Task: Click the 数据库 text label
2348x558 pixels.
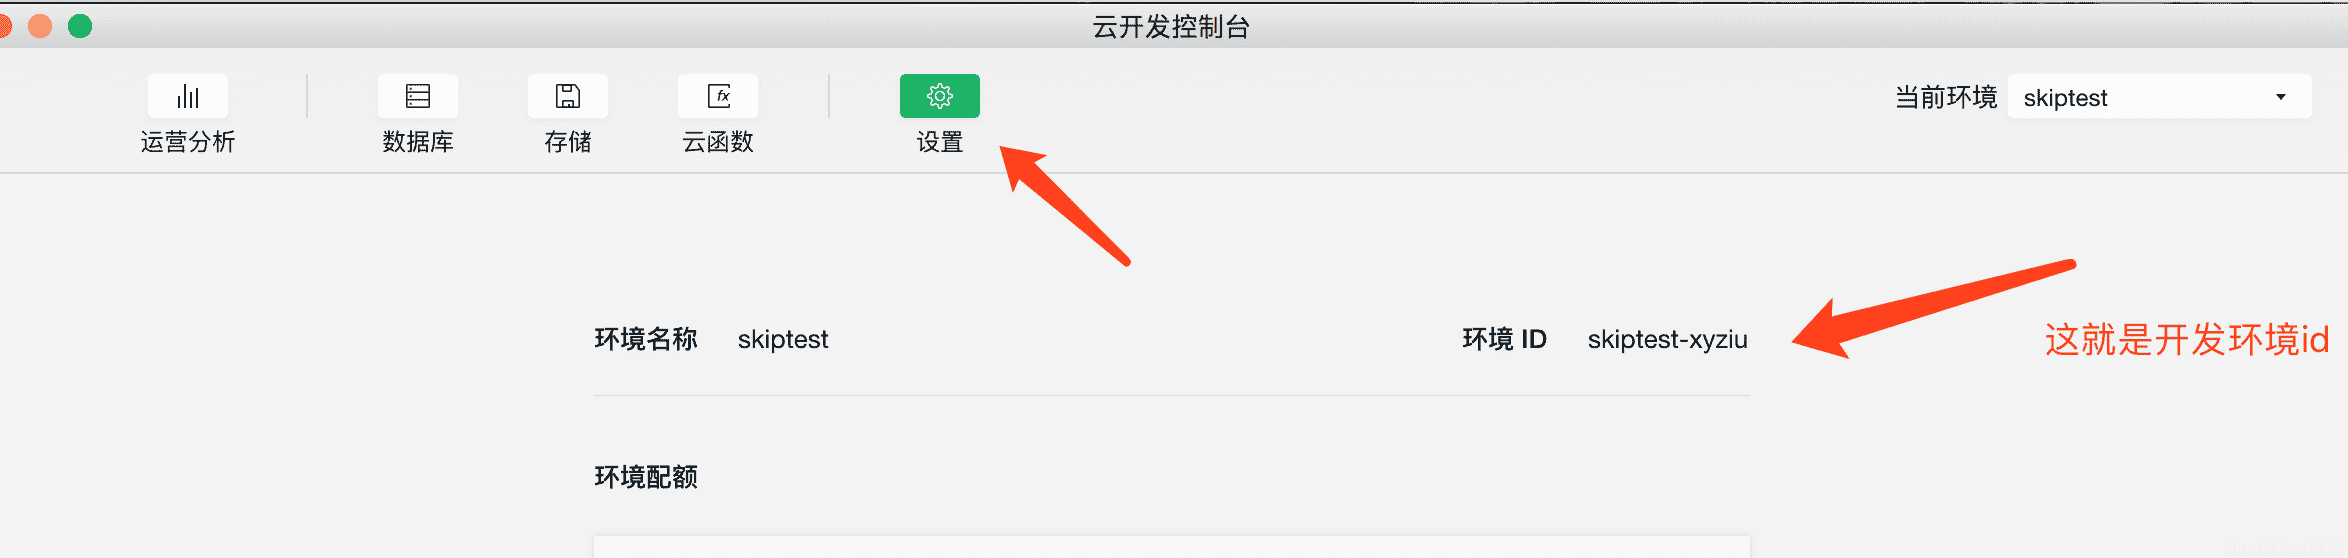Action: pos(418,142)
